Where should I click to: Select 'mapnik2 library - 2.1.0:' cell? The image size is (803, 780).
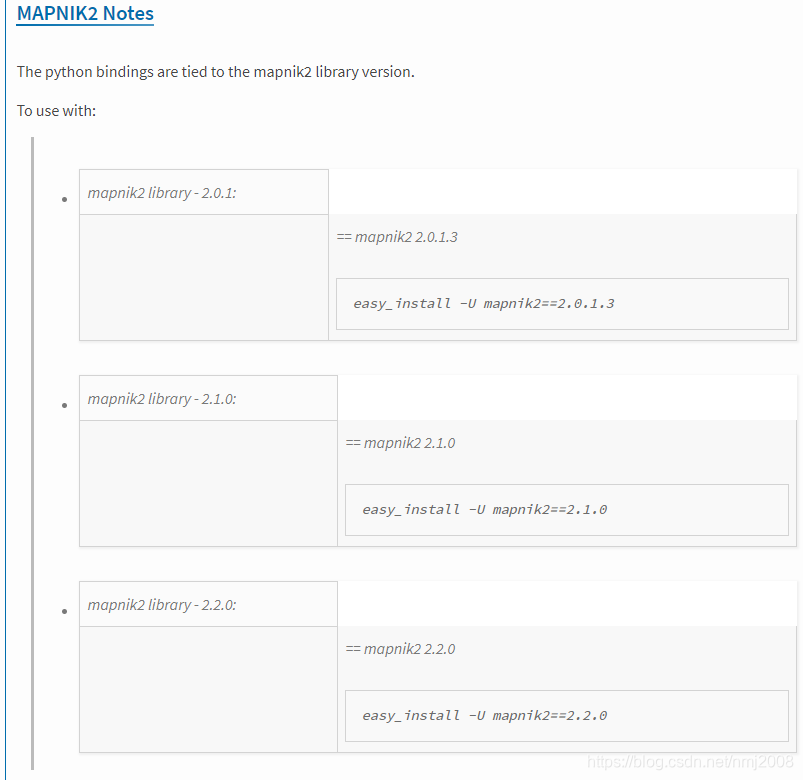pos(208,398)
